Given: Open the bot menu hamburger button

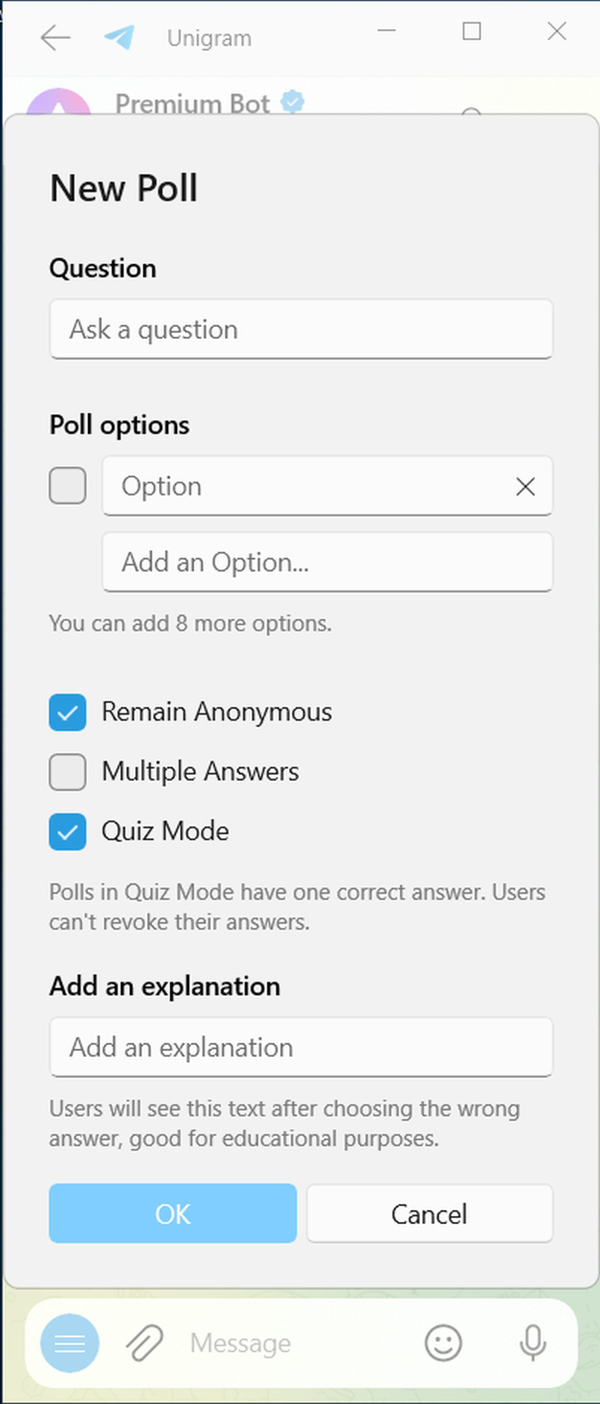Looking at the screenshot, I should tap(70, 1343).
